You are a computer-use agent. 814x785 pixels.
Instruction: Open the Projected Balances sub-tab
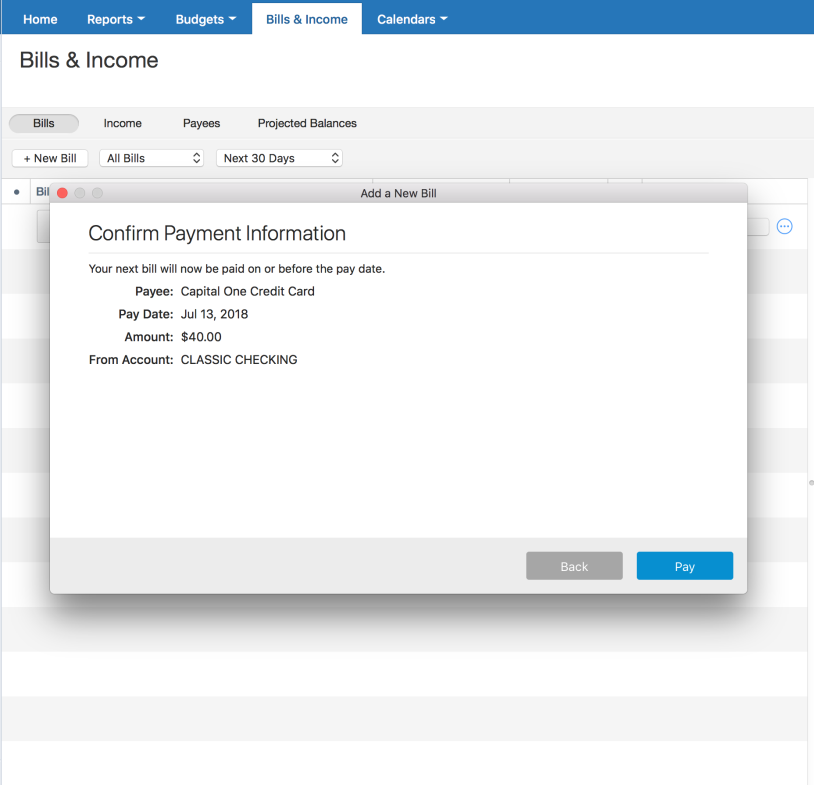pos(307,123)
